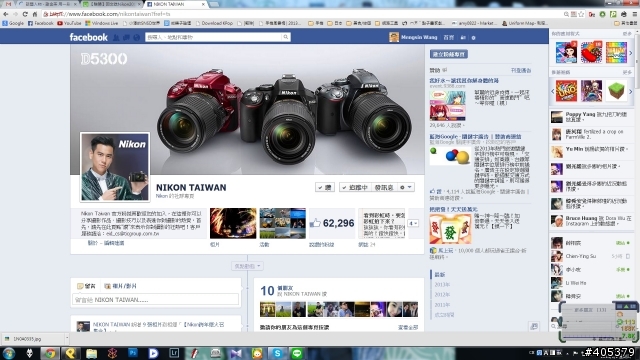The image size is (640, 360).
Task: Open the notifications globe icon in Facebook header
Action: tap(137, 38)
